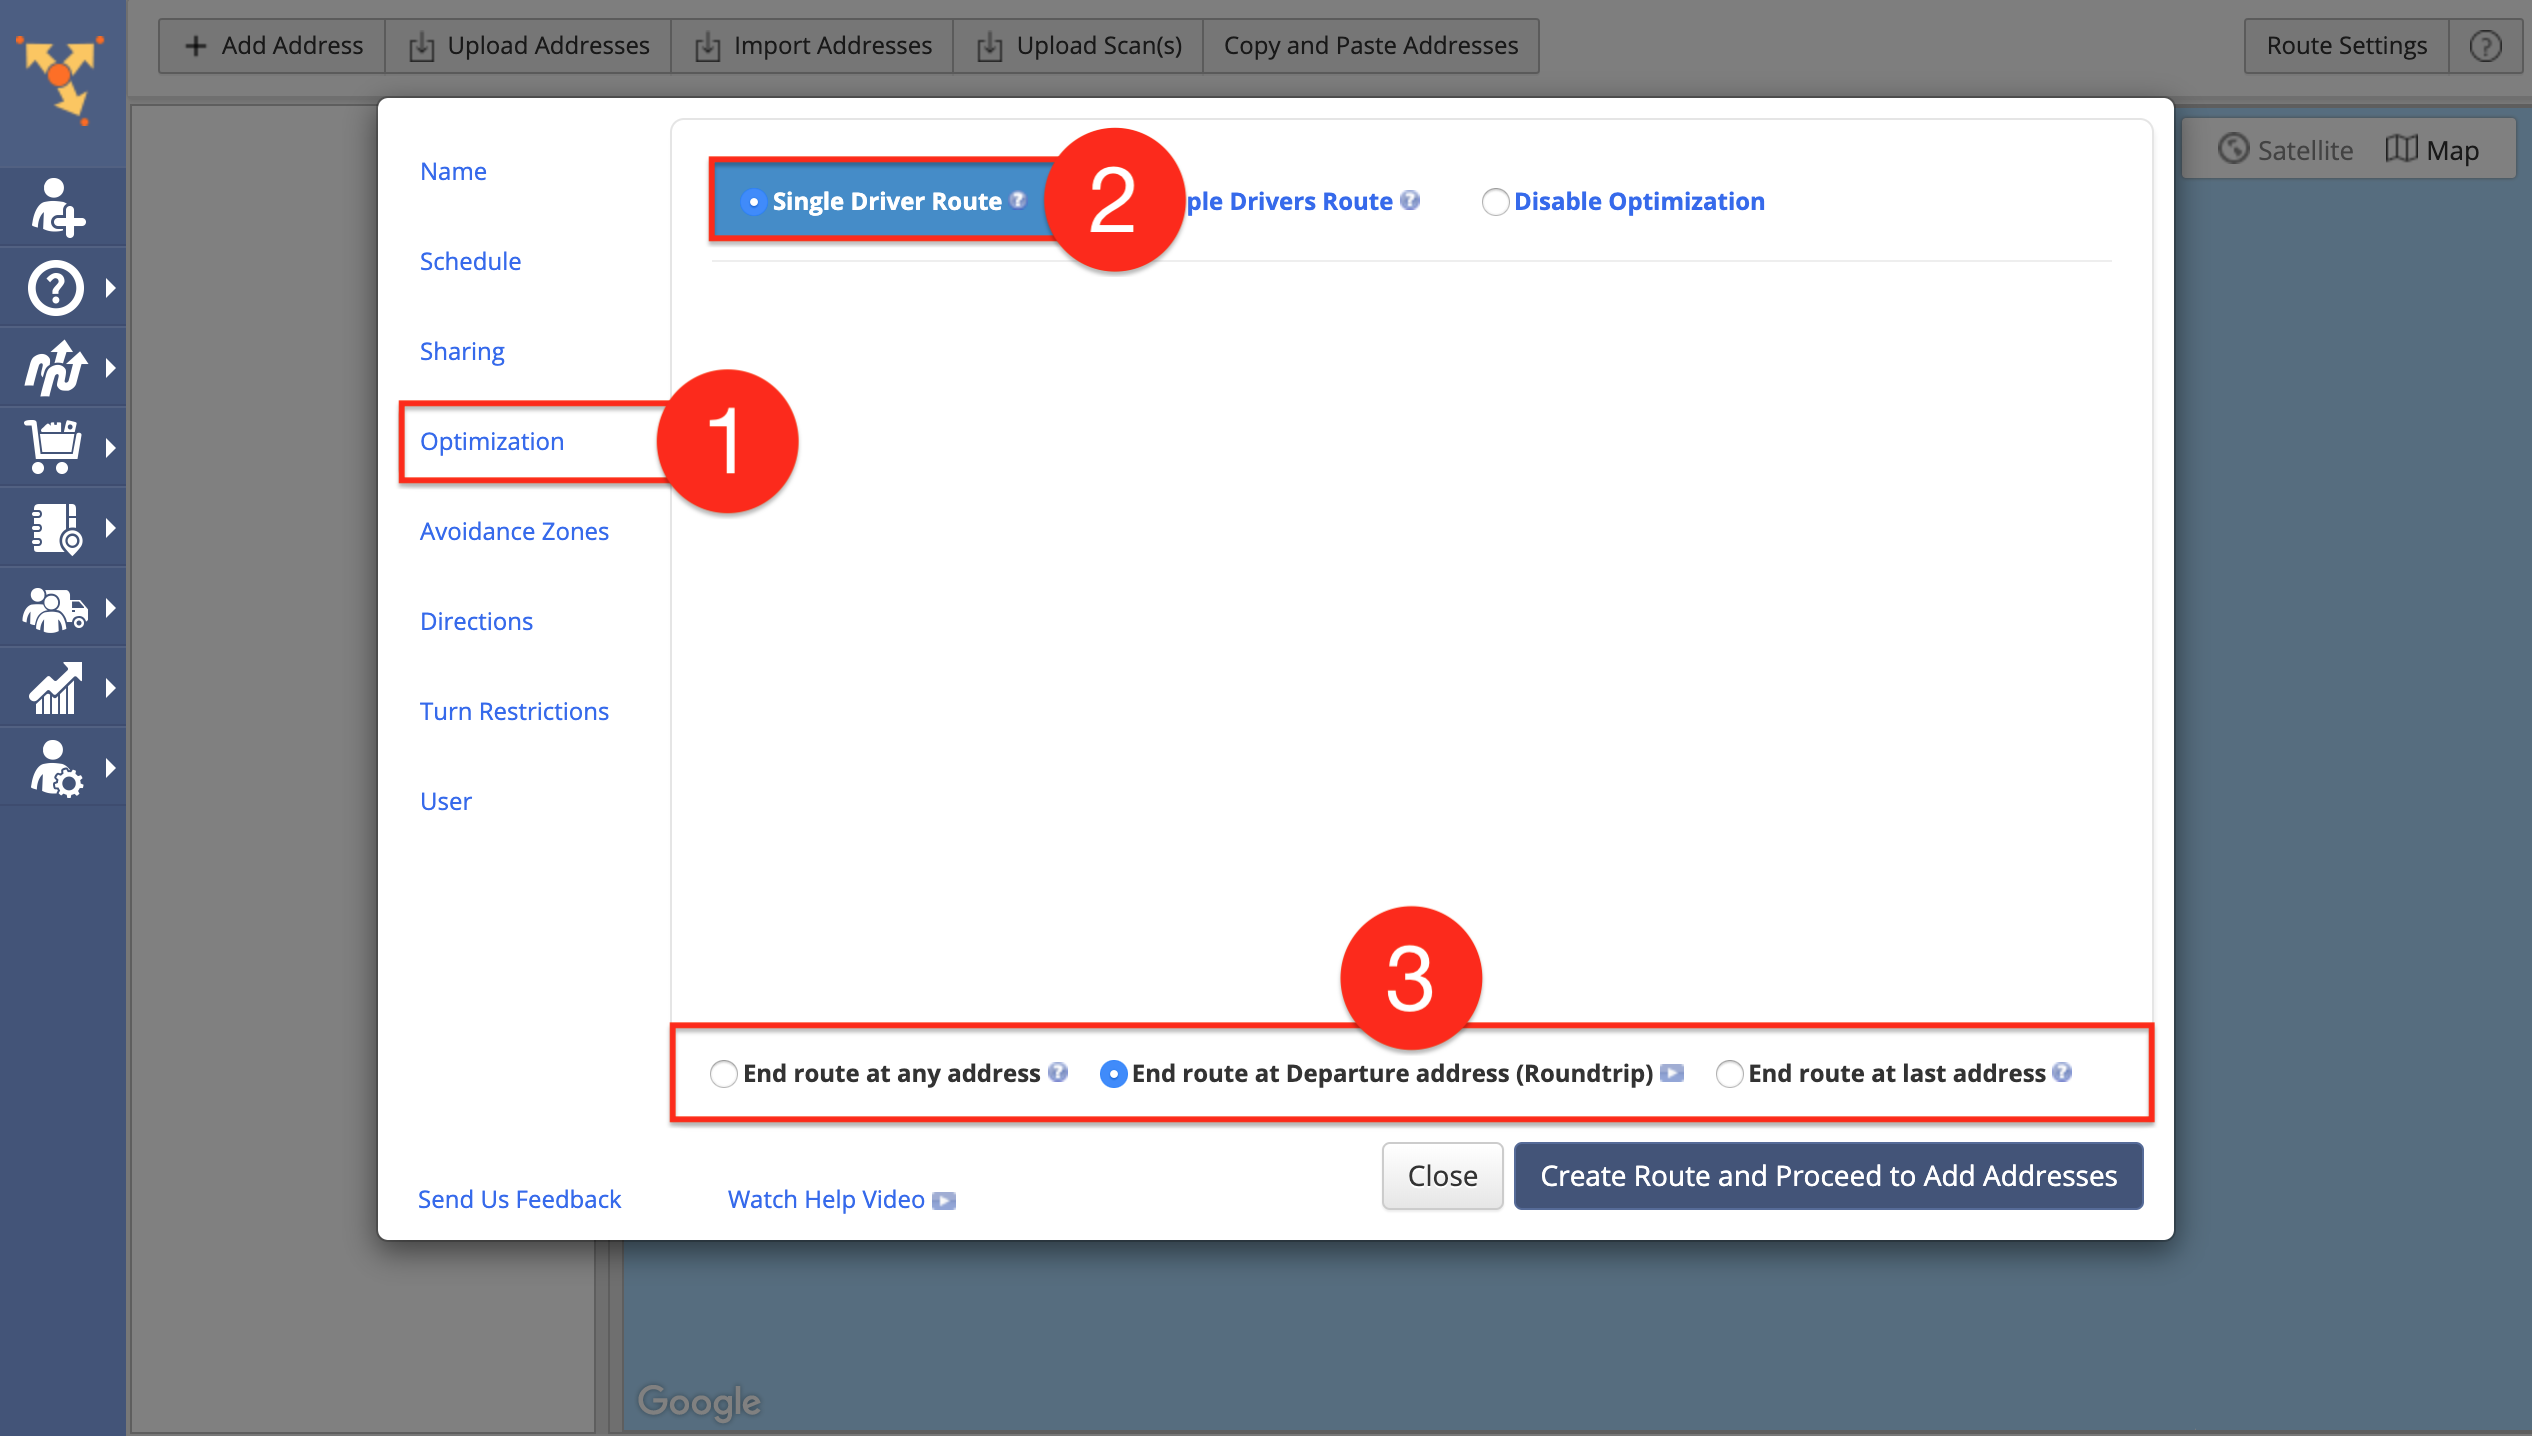The width and height of the screenshot is (2532, 1436).
Task: Open the Optimization settings tab
Action: [x=492, y=440]
